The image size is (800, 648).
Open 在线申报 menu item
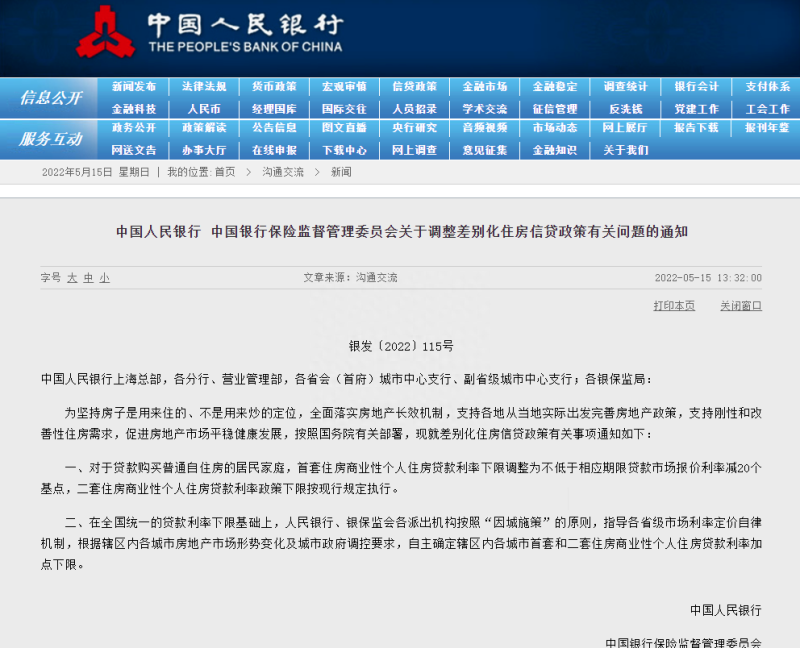point(274,150)
